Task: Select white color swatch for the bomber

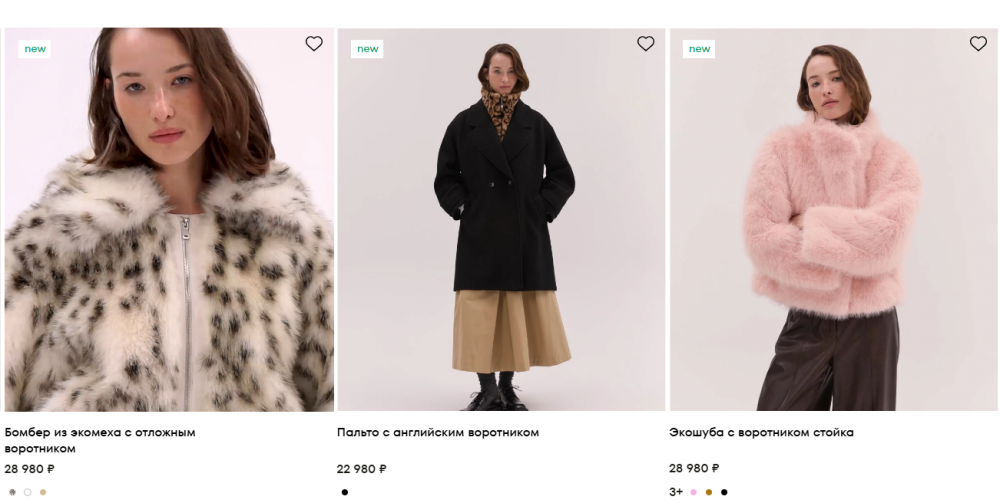Action: coord(27,492)
